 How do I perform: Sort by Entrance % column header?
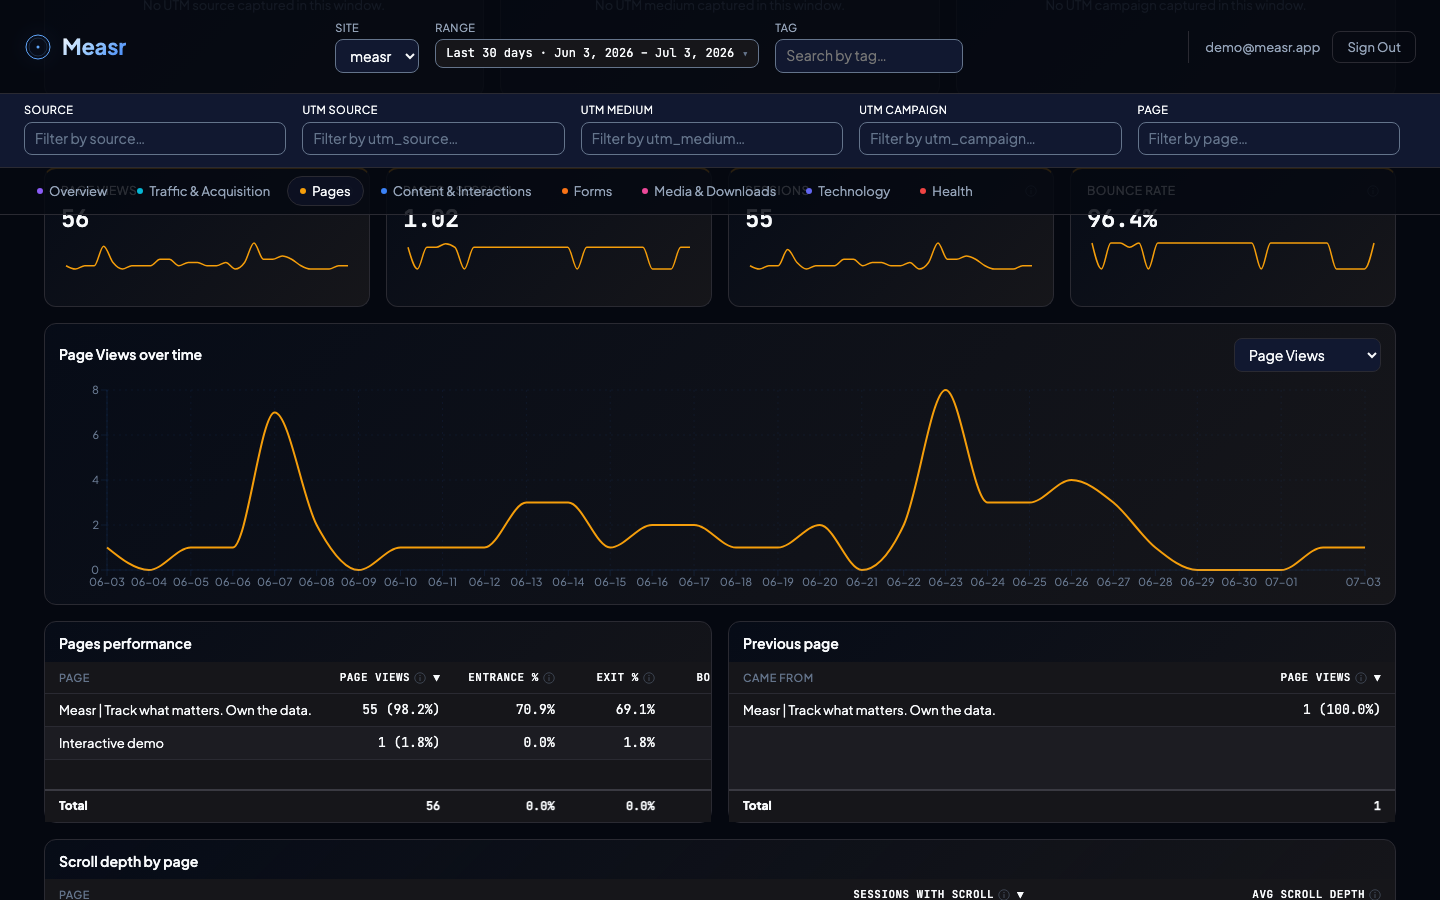pyautogui.click(x=503, y=678)
